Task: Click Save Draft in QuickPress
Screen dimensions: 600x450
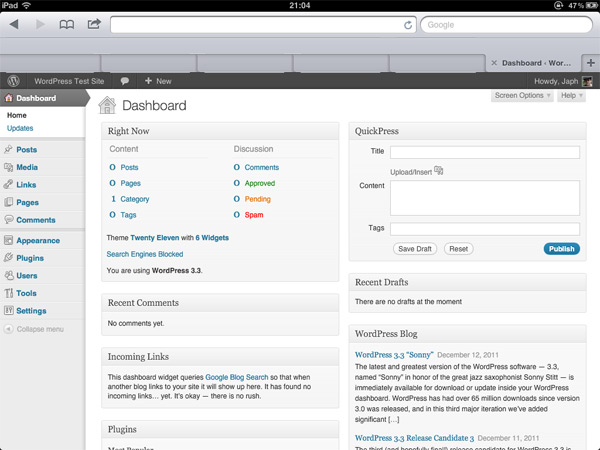Action: 415,249
